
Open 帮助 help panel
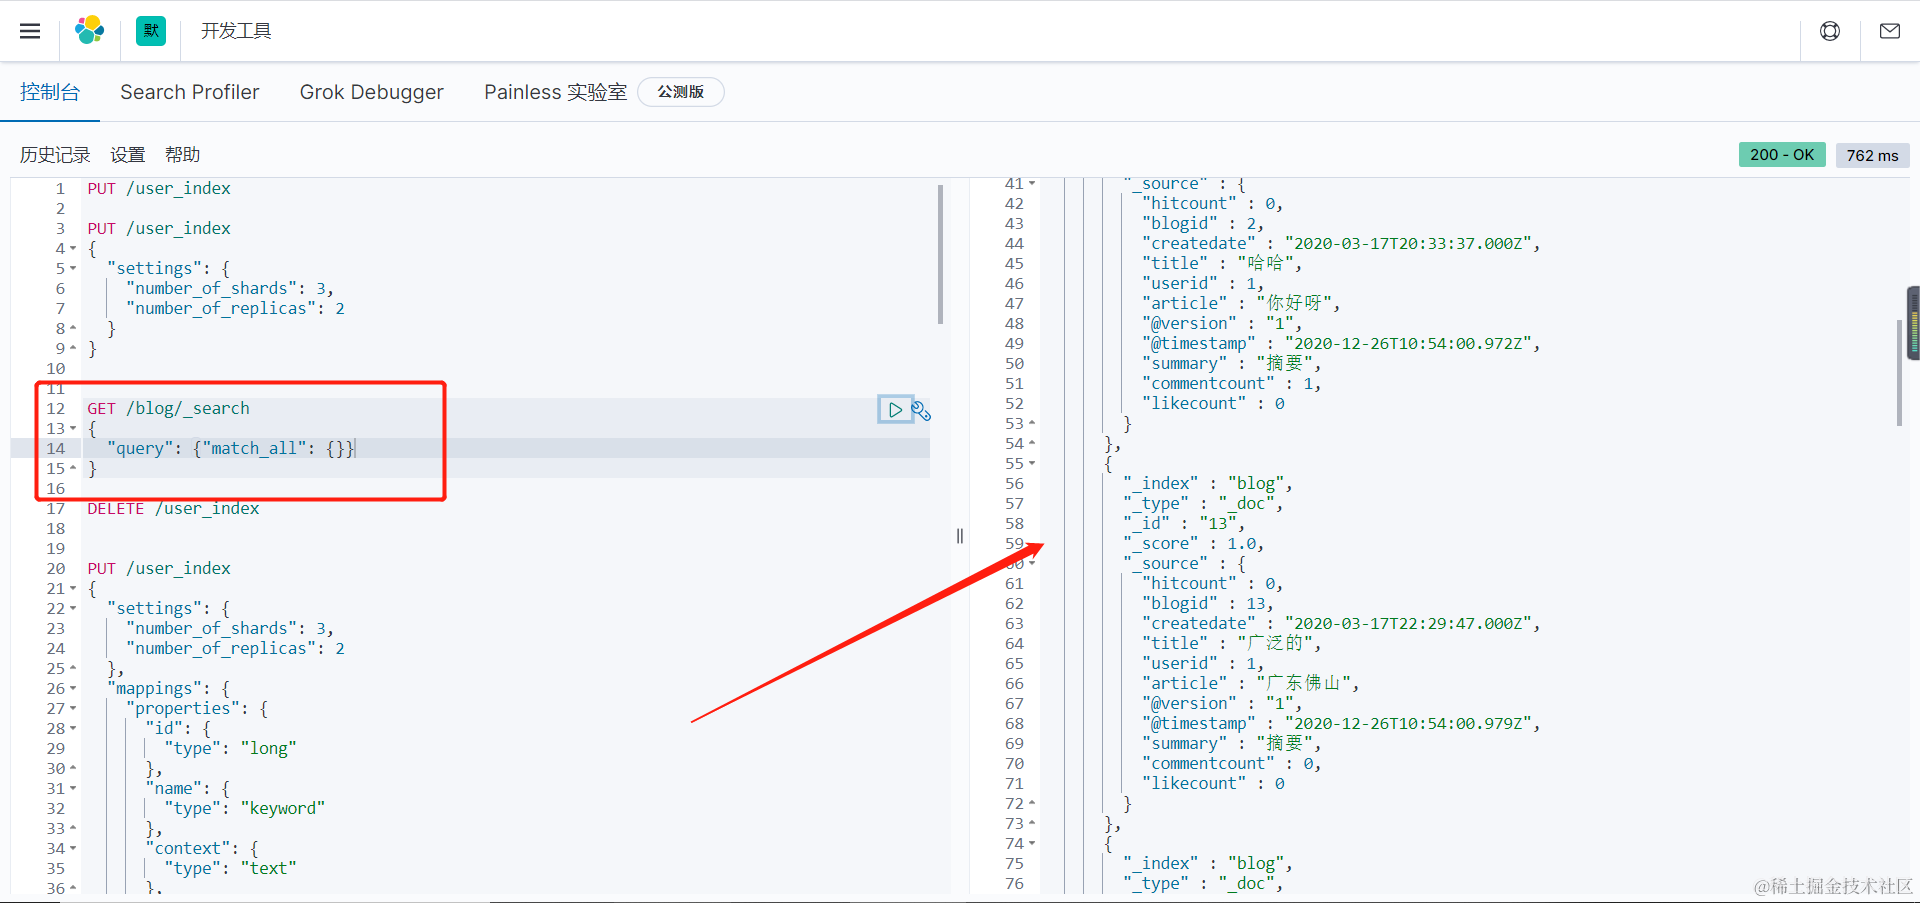183,155
